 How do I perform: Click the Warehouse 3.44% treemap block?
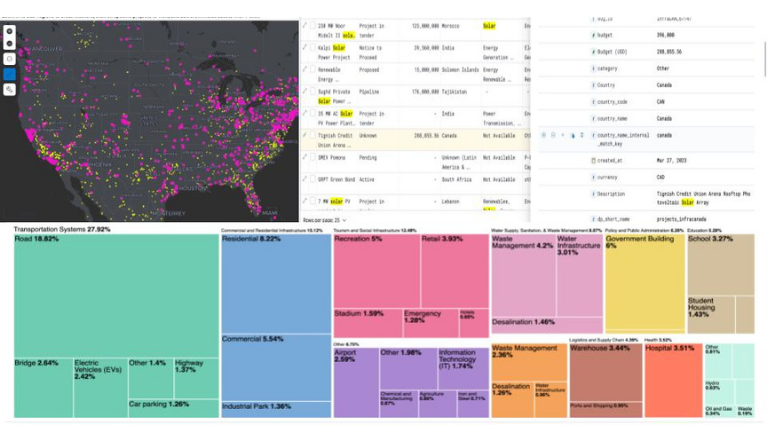tap(606, 372)
